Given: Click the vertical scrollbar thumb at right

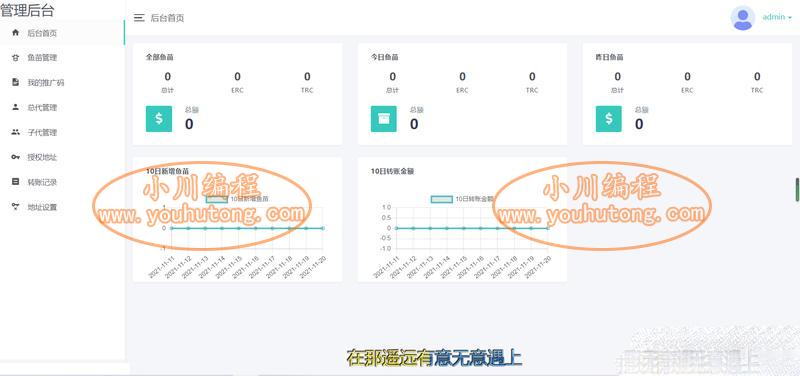Looking at the screenshot, I should [797, 190].
